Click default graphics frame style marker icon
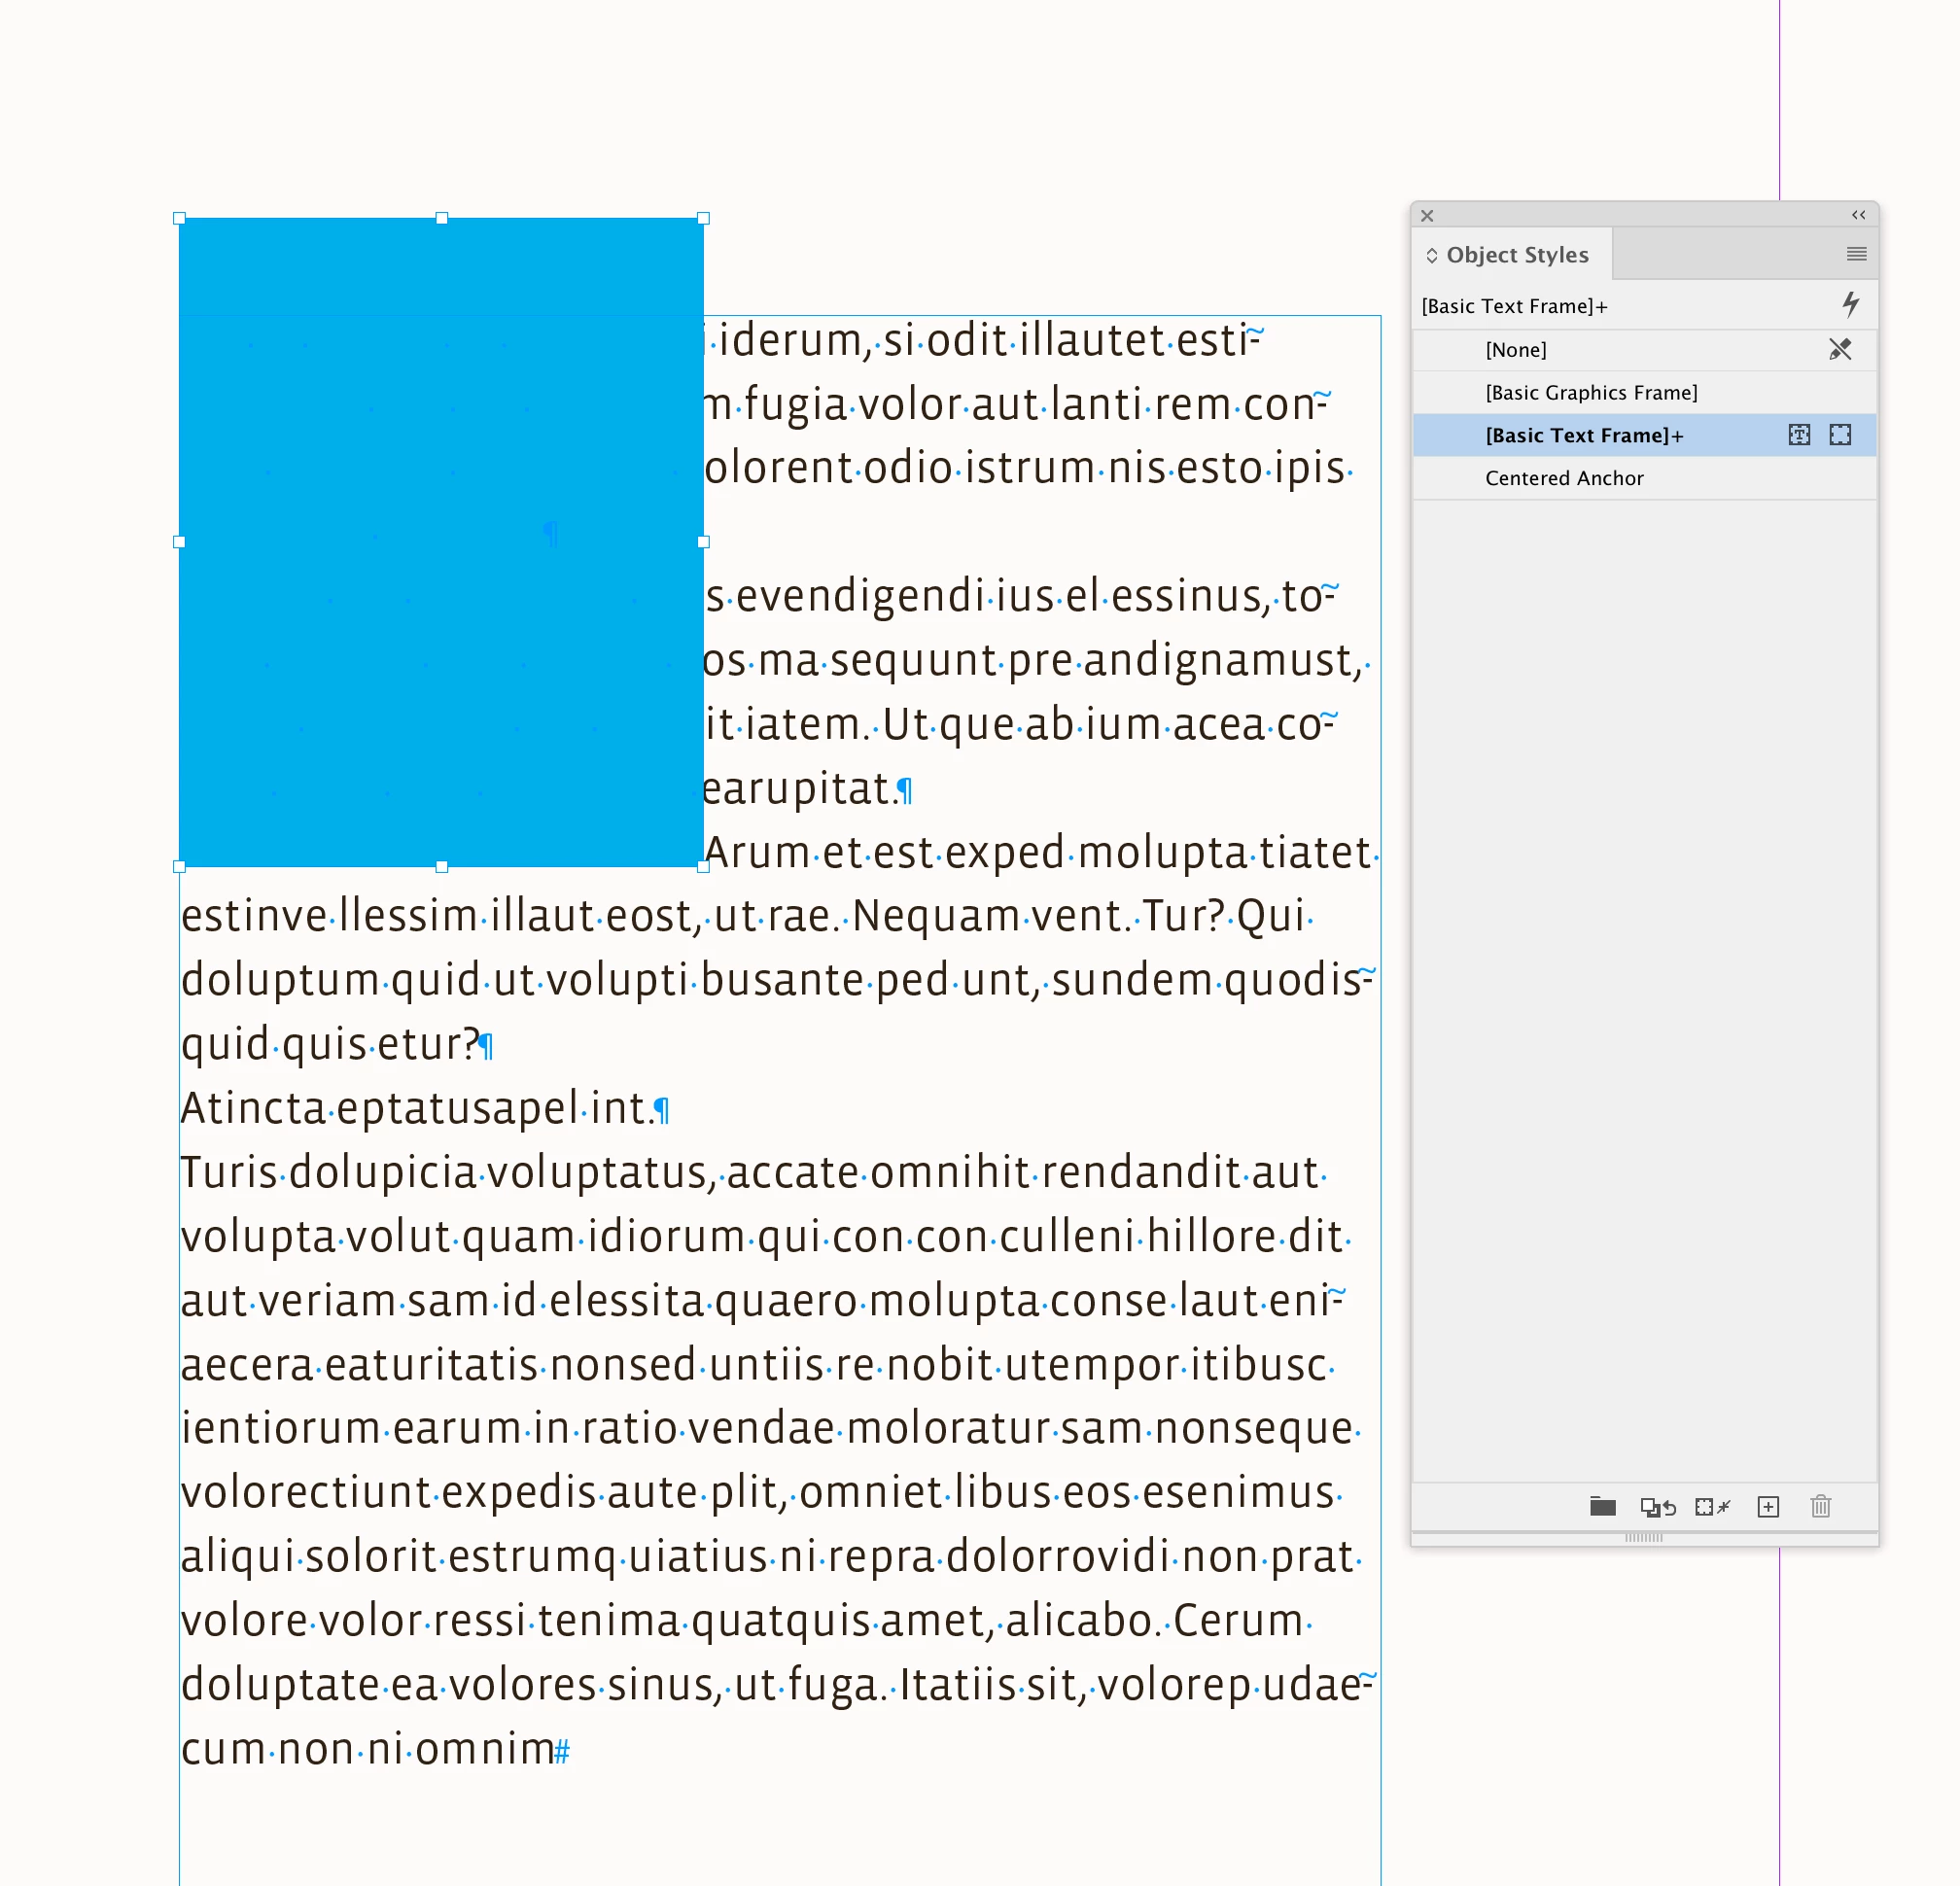The height and width of the screenshot is (1886, 1960). pyautogui.click(x=1840, y=435)
